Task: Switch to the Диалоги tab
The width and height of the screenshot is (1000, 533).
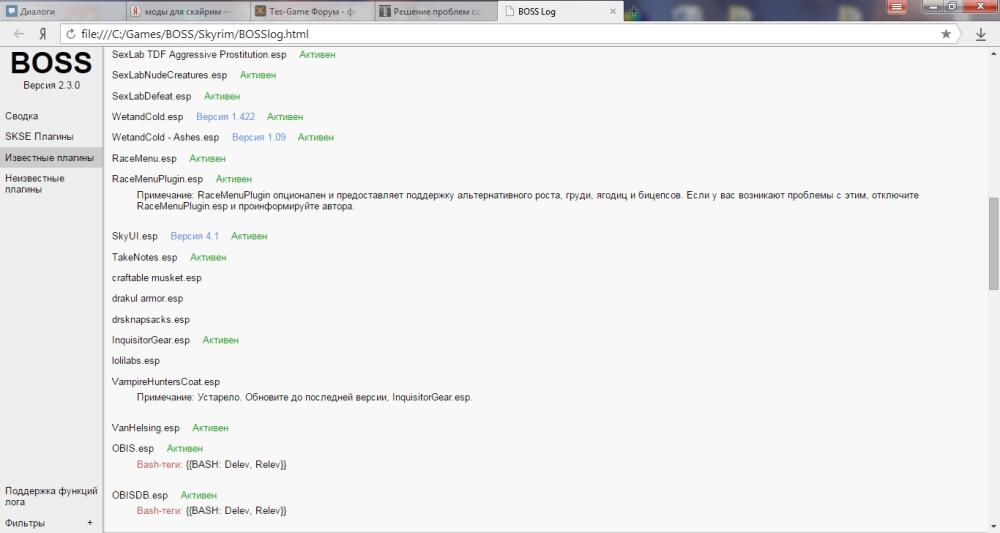Action: coord(62,11)
